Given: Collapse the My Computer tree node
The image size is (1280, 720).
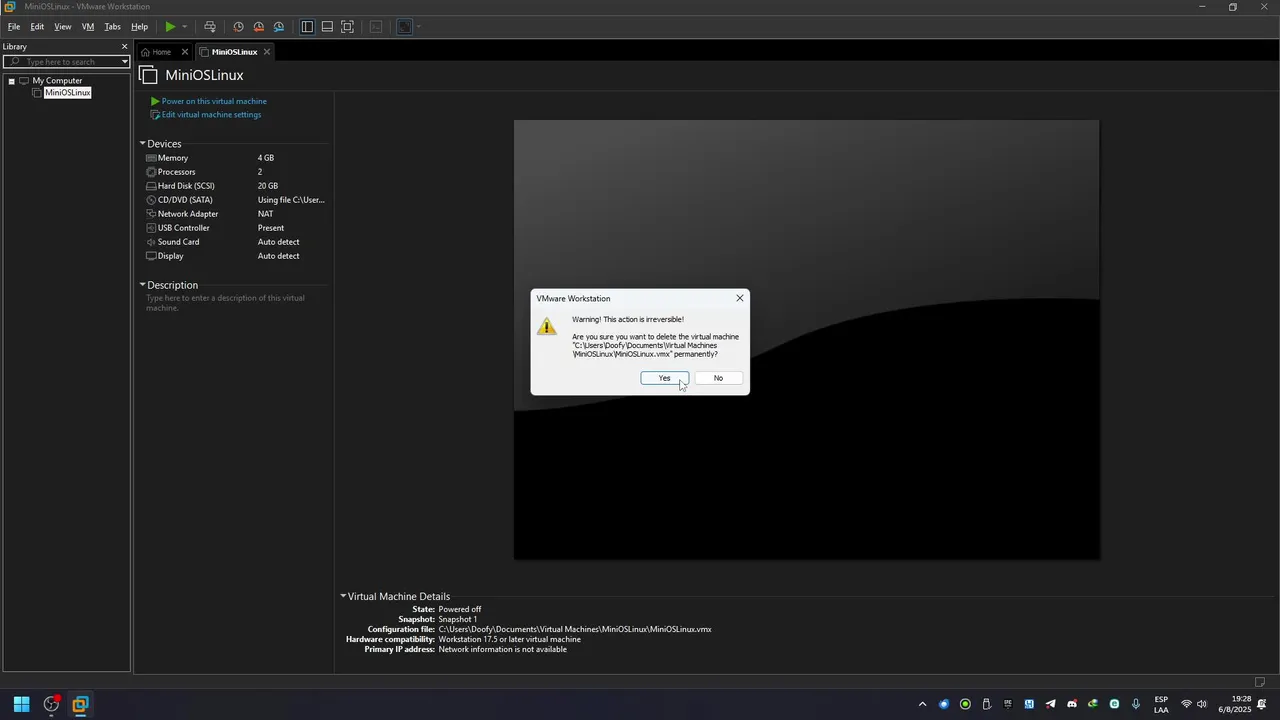Looking at the screenshot, I should tap(11, 81).
